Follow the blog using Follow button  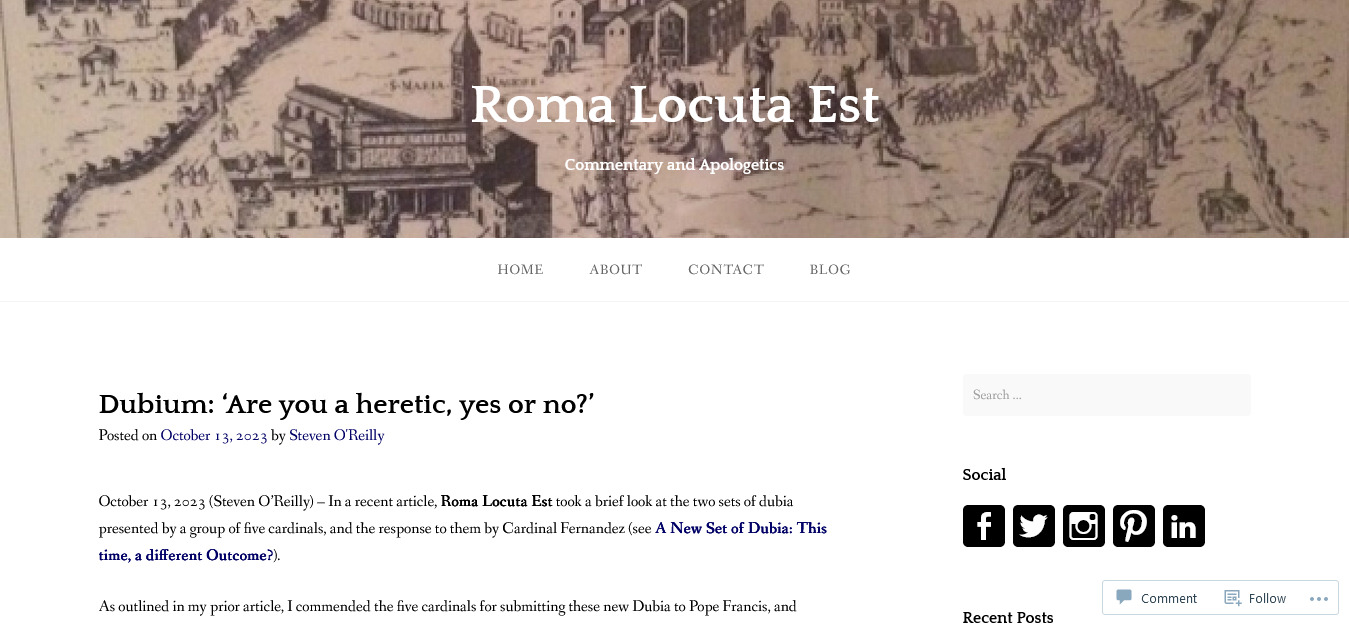coord(1255,598)
